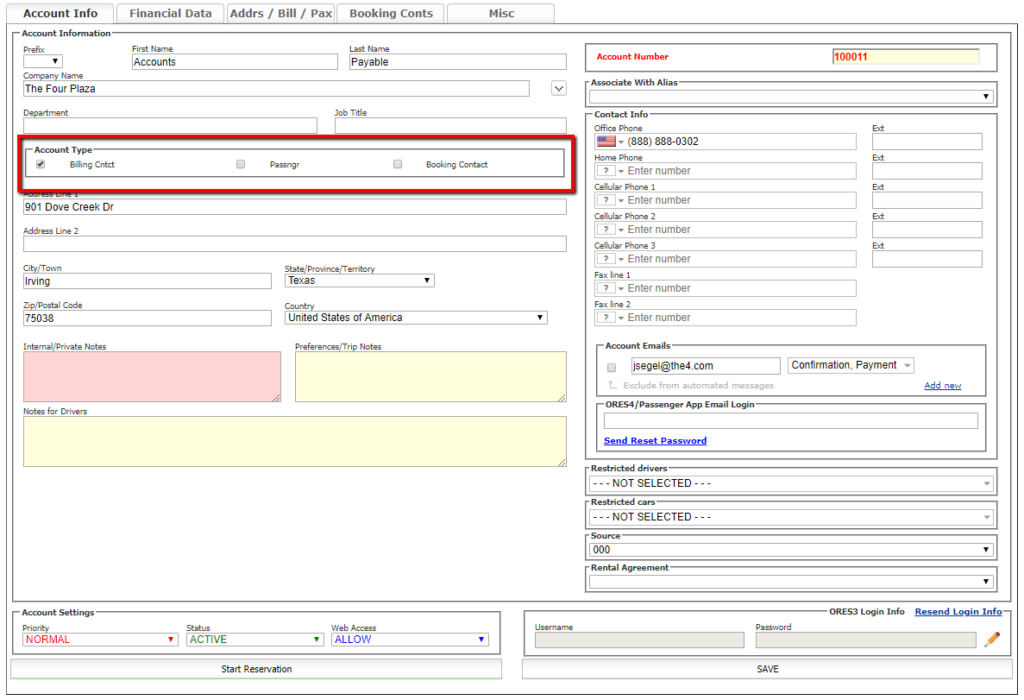Open the Priority NORMAL dropdown
Screen dimensions: 1024x700
click(101, 640)
